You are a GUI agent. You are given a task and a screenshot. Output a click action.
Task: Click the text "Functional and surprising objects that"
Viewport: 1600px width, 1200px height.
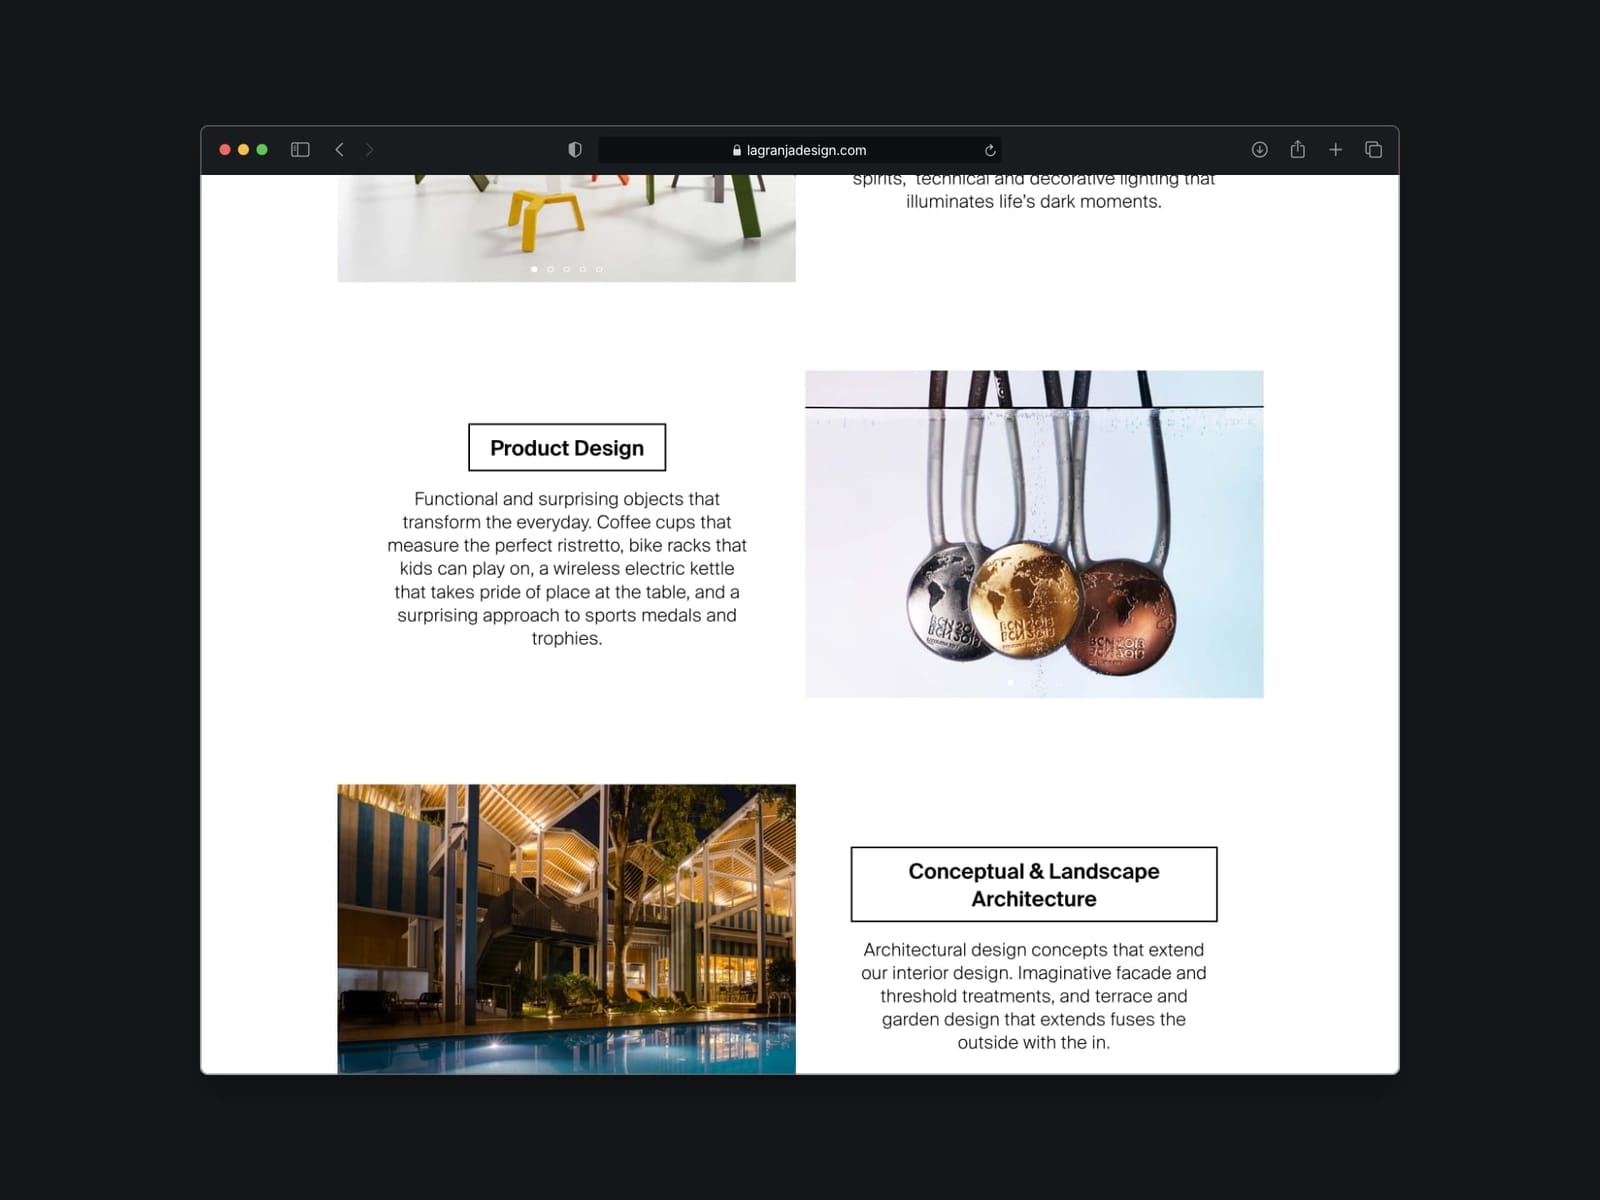(567, 499)
